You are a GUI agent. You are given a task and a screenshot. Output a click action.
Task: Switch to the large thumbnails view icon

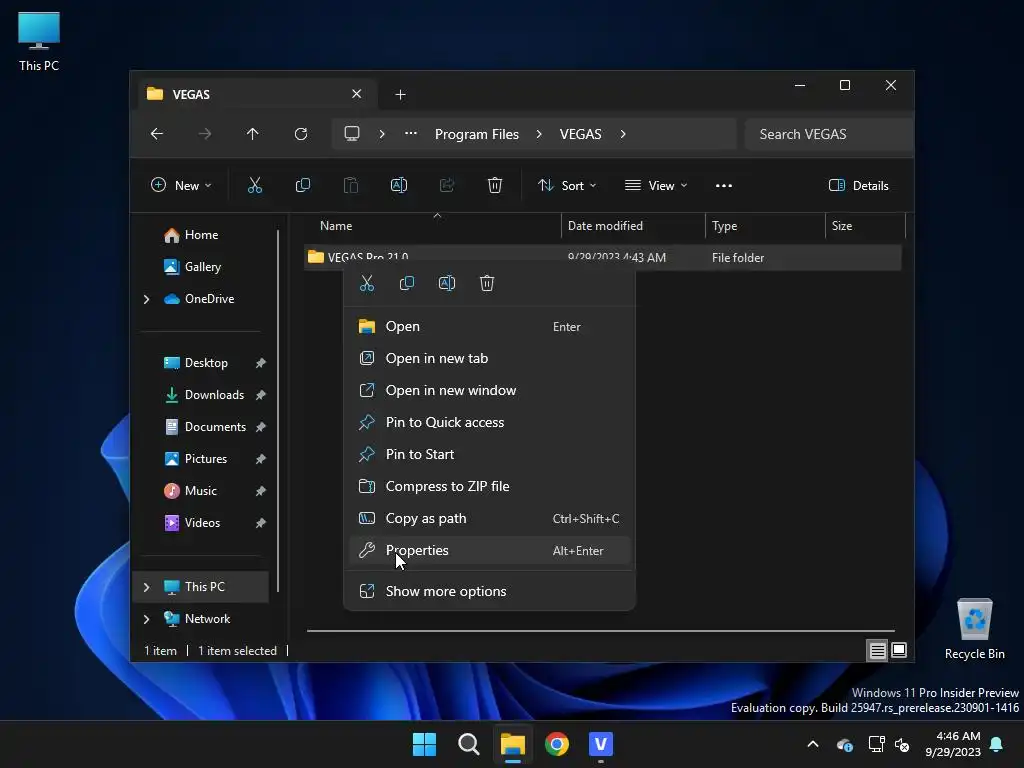pyautogui.click(x=899, y=650)
